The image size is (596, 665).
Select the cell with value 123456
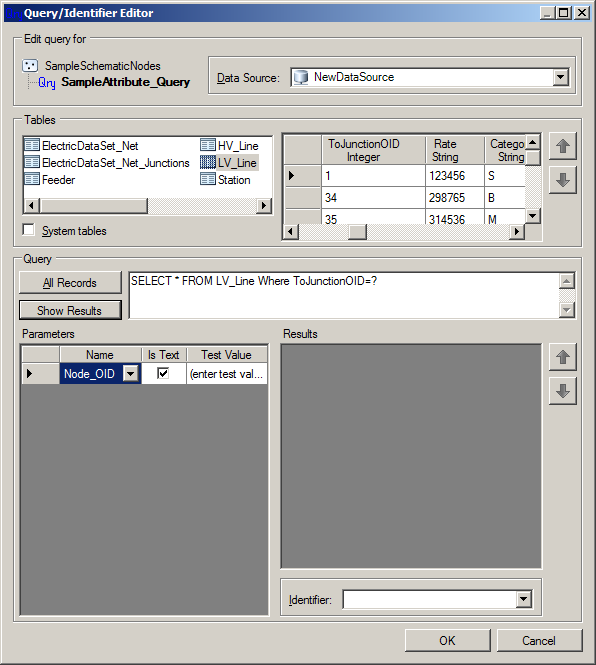(455, 176)
